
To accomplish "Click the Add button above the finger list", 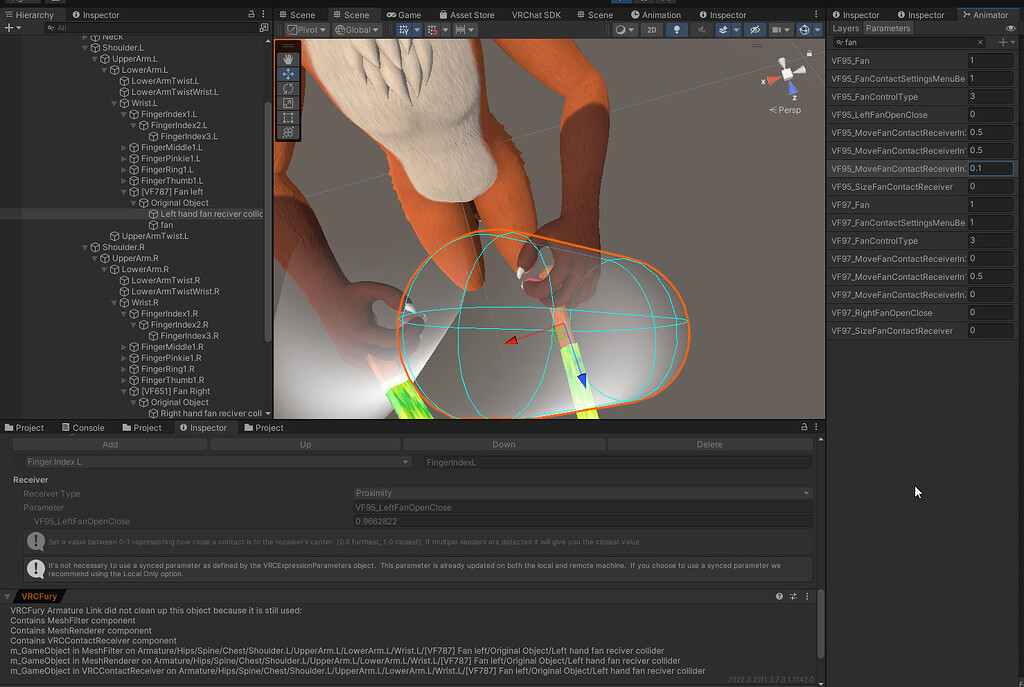I will tap(110, 443).
